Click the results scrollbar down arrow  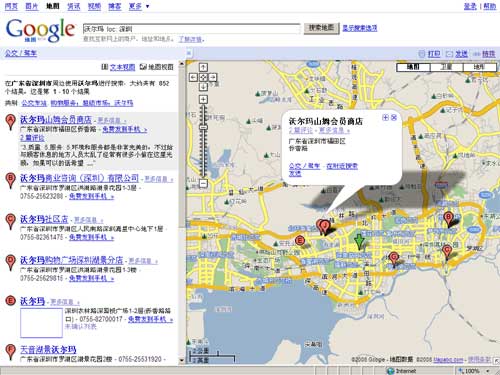[182, 360]
